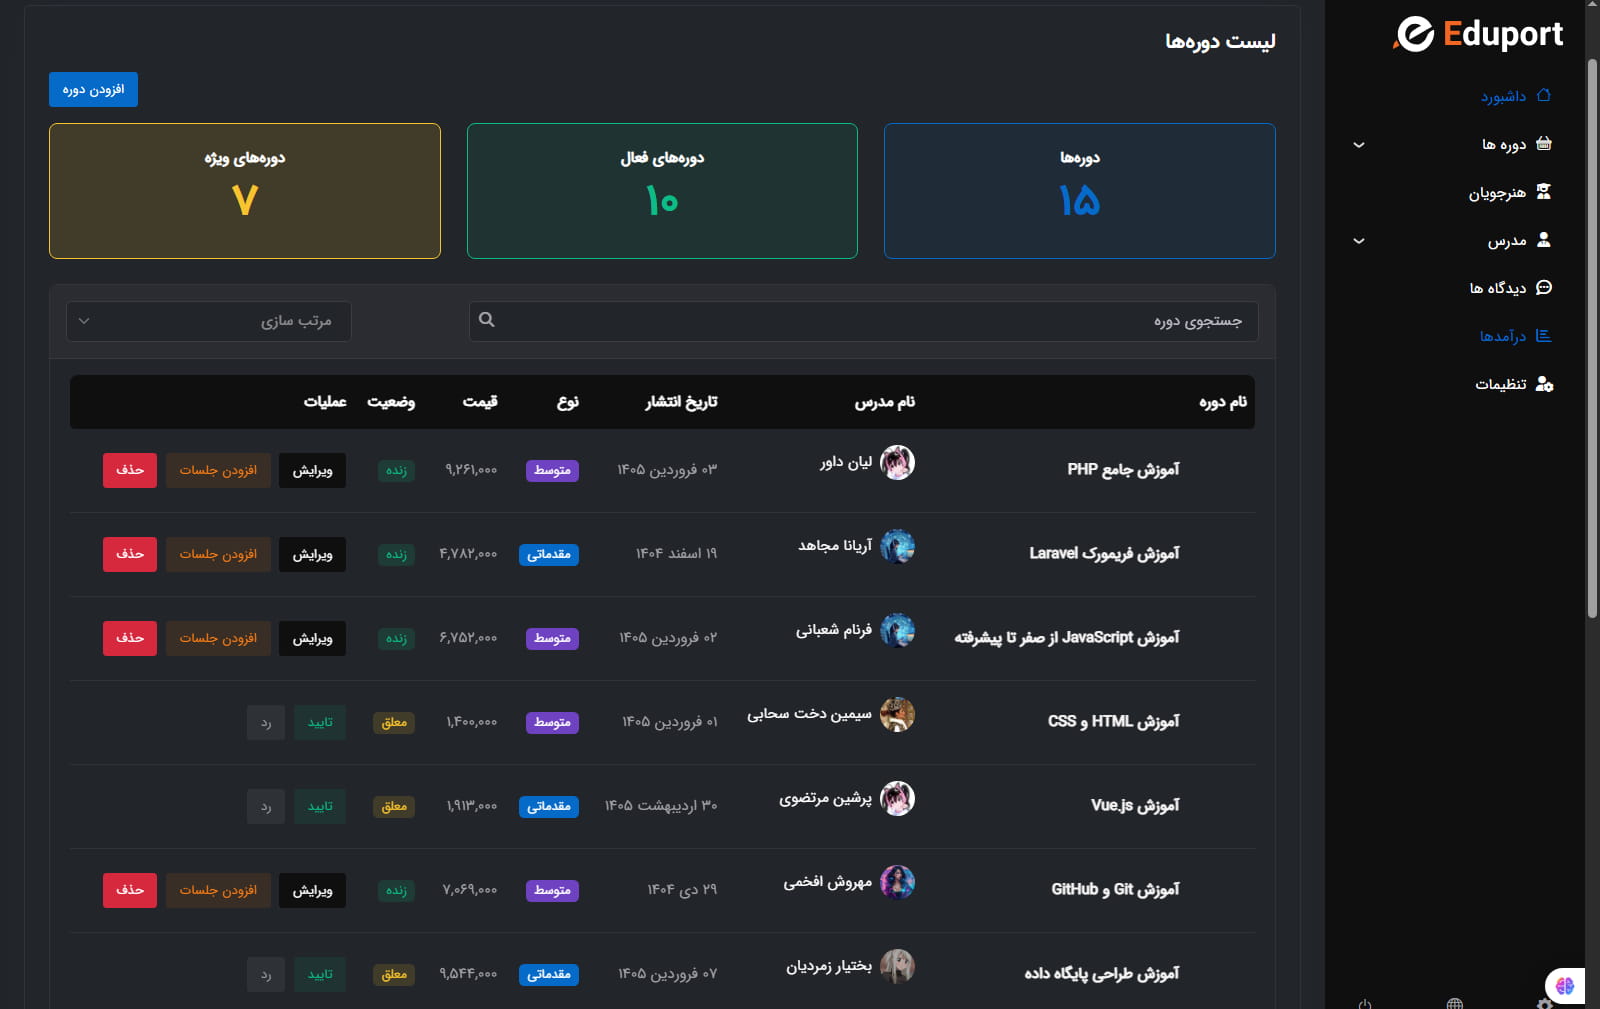The image size is (1600, 1009).
Task: Click the Eduport logo
Action: (x=1478, y=34)
